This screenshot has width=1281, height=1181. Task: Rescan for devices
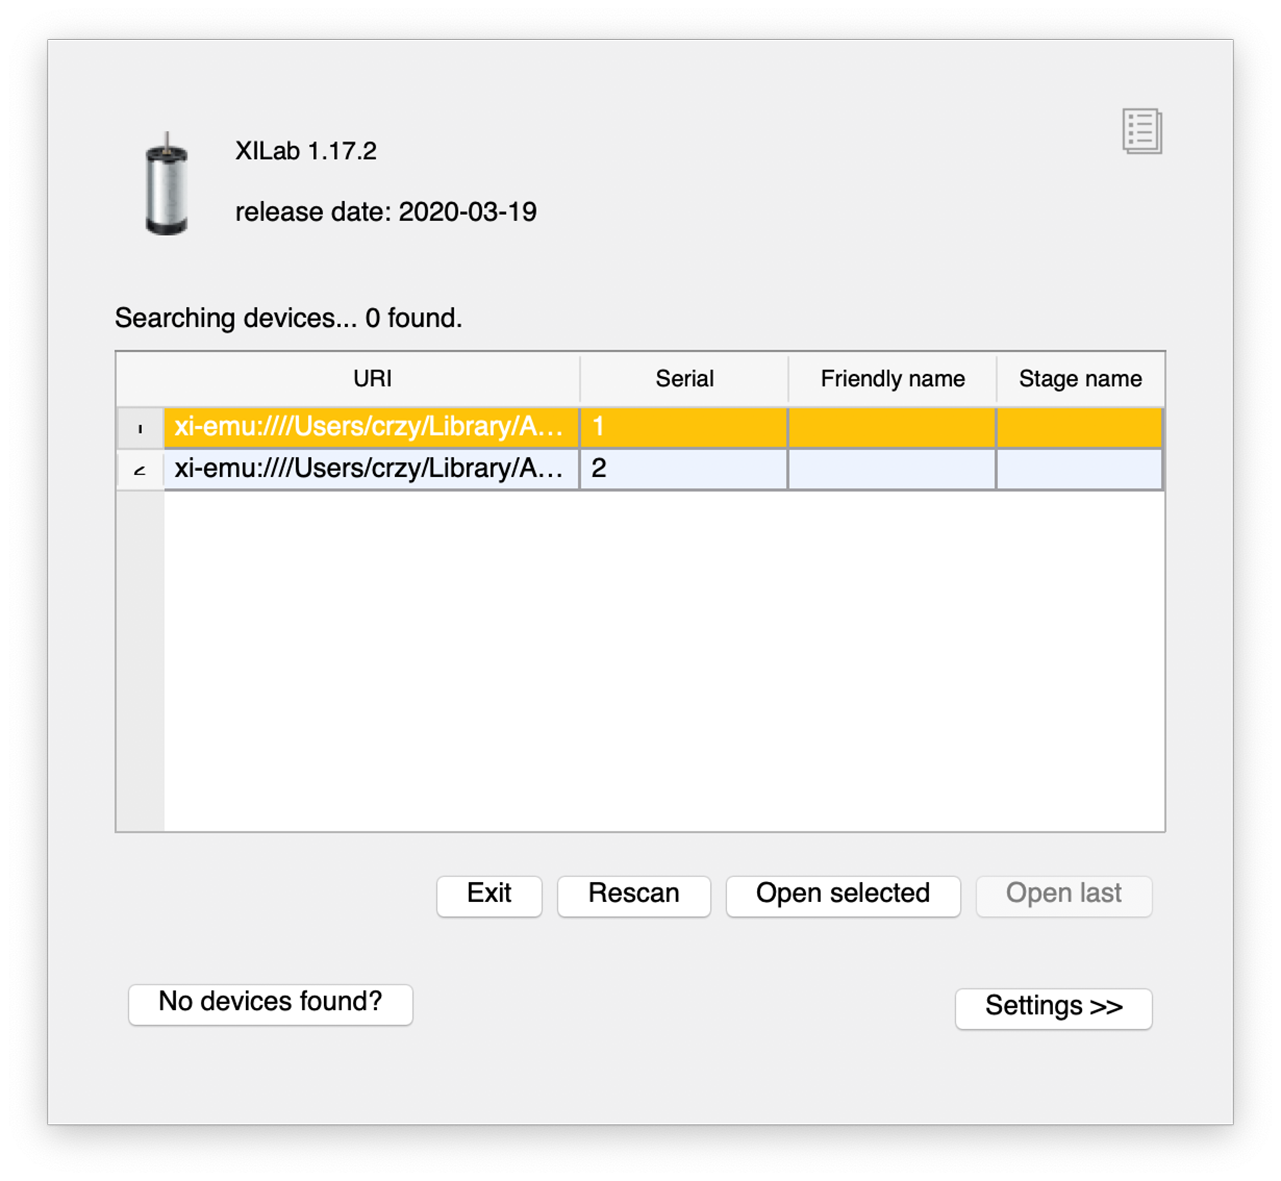(634, 895)
